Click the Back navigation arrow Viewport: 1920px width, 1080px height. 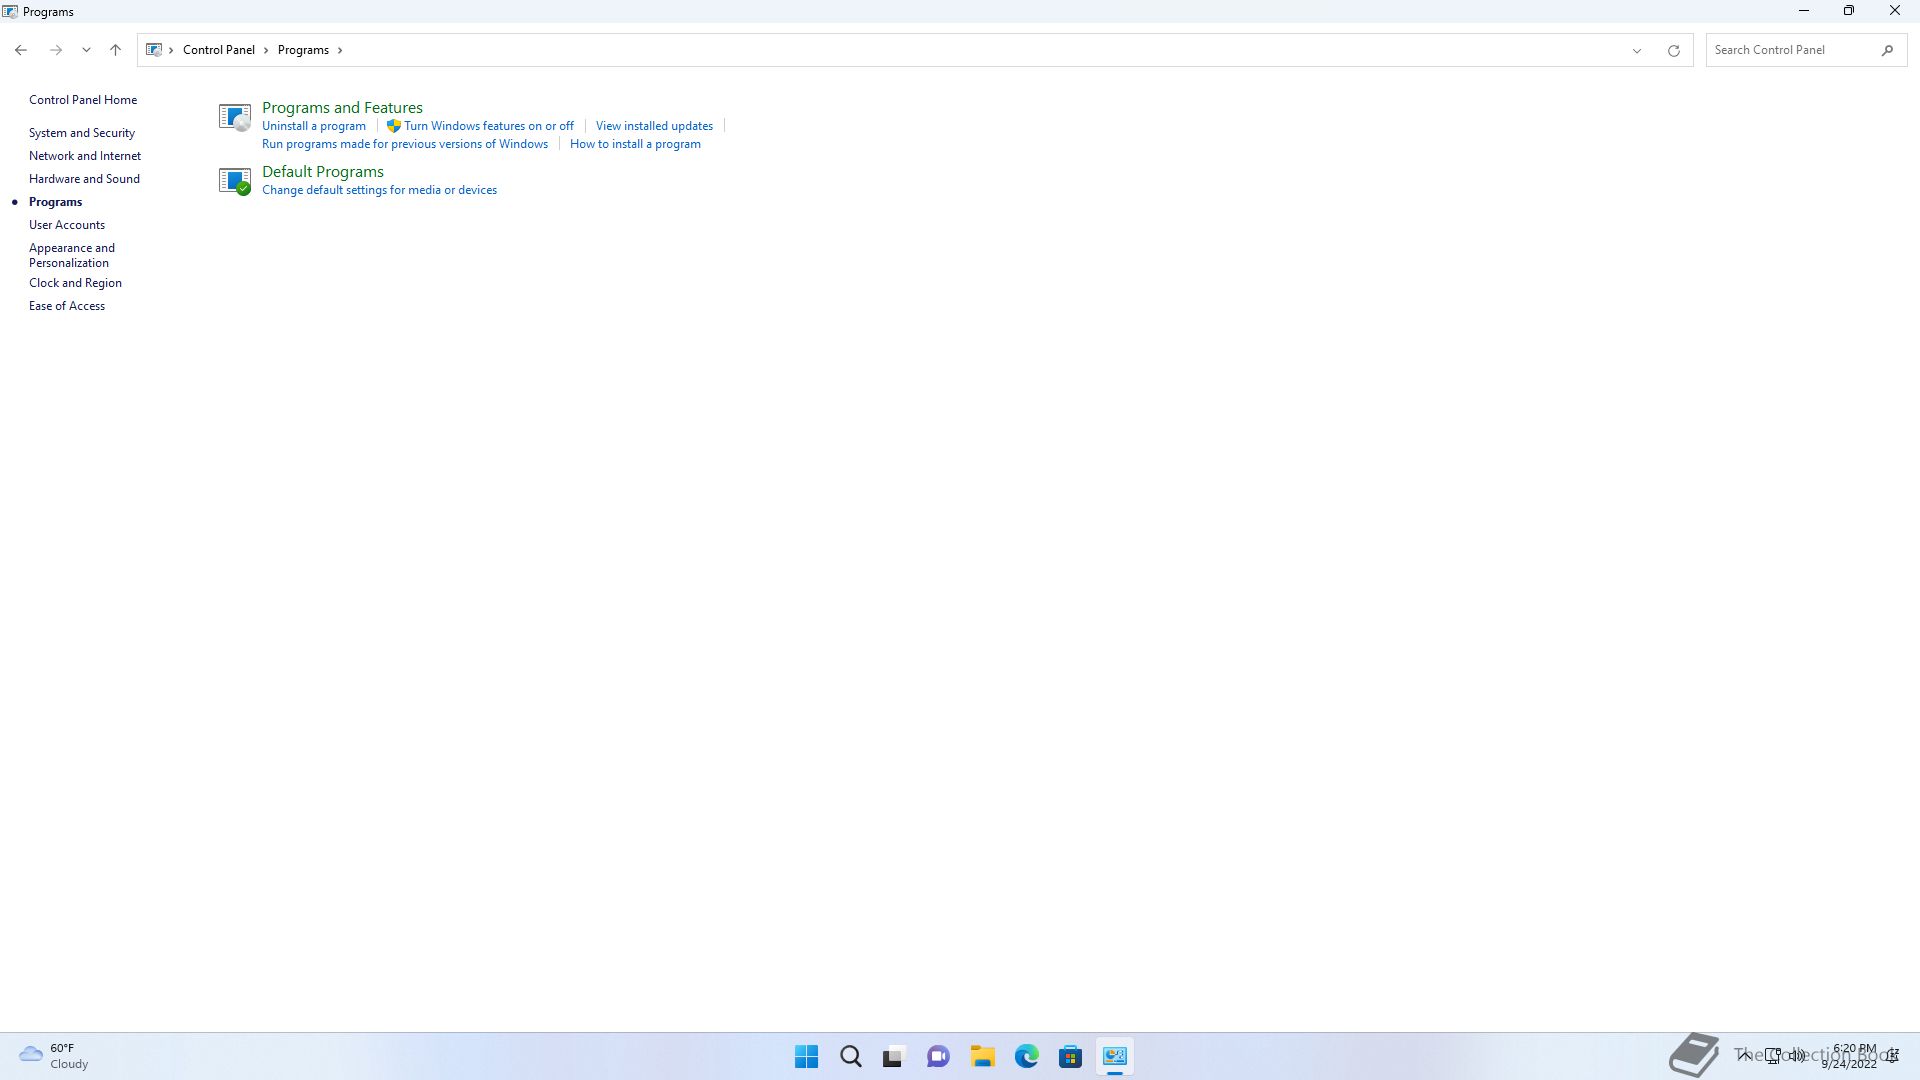pos(21,50)
